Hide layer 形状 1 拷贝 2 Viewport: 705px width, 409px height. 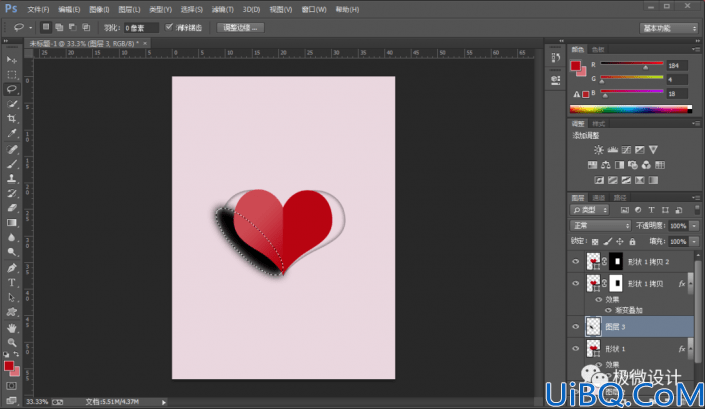click(x=576, y=262)
